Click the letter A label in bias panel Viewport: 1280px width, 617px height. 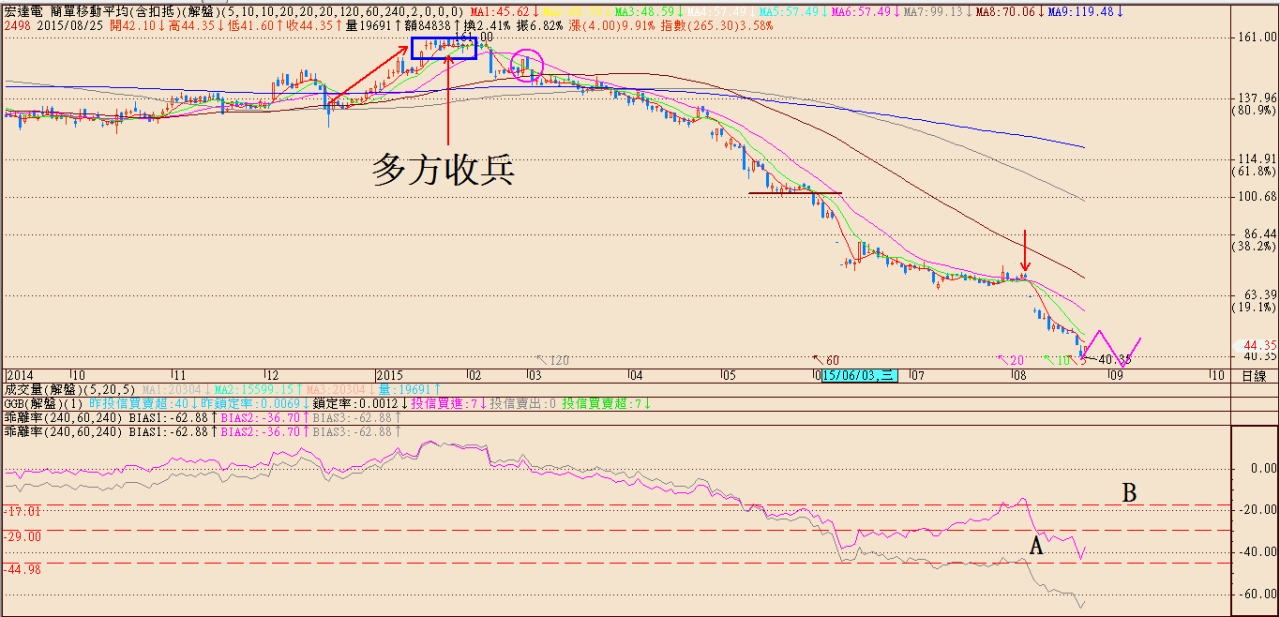point(1037,546)
